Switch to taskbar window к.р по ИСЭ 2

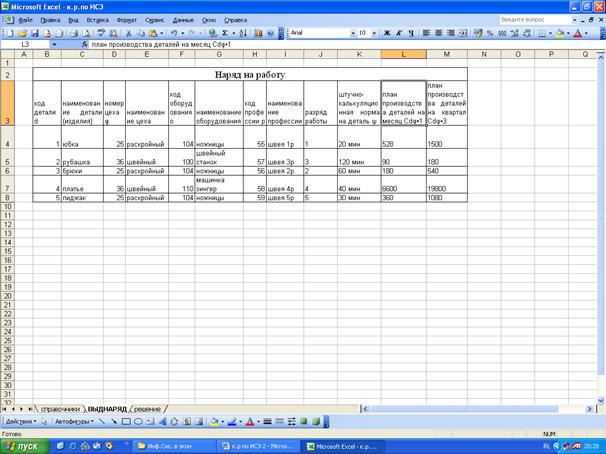258,446
